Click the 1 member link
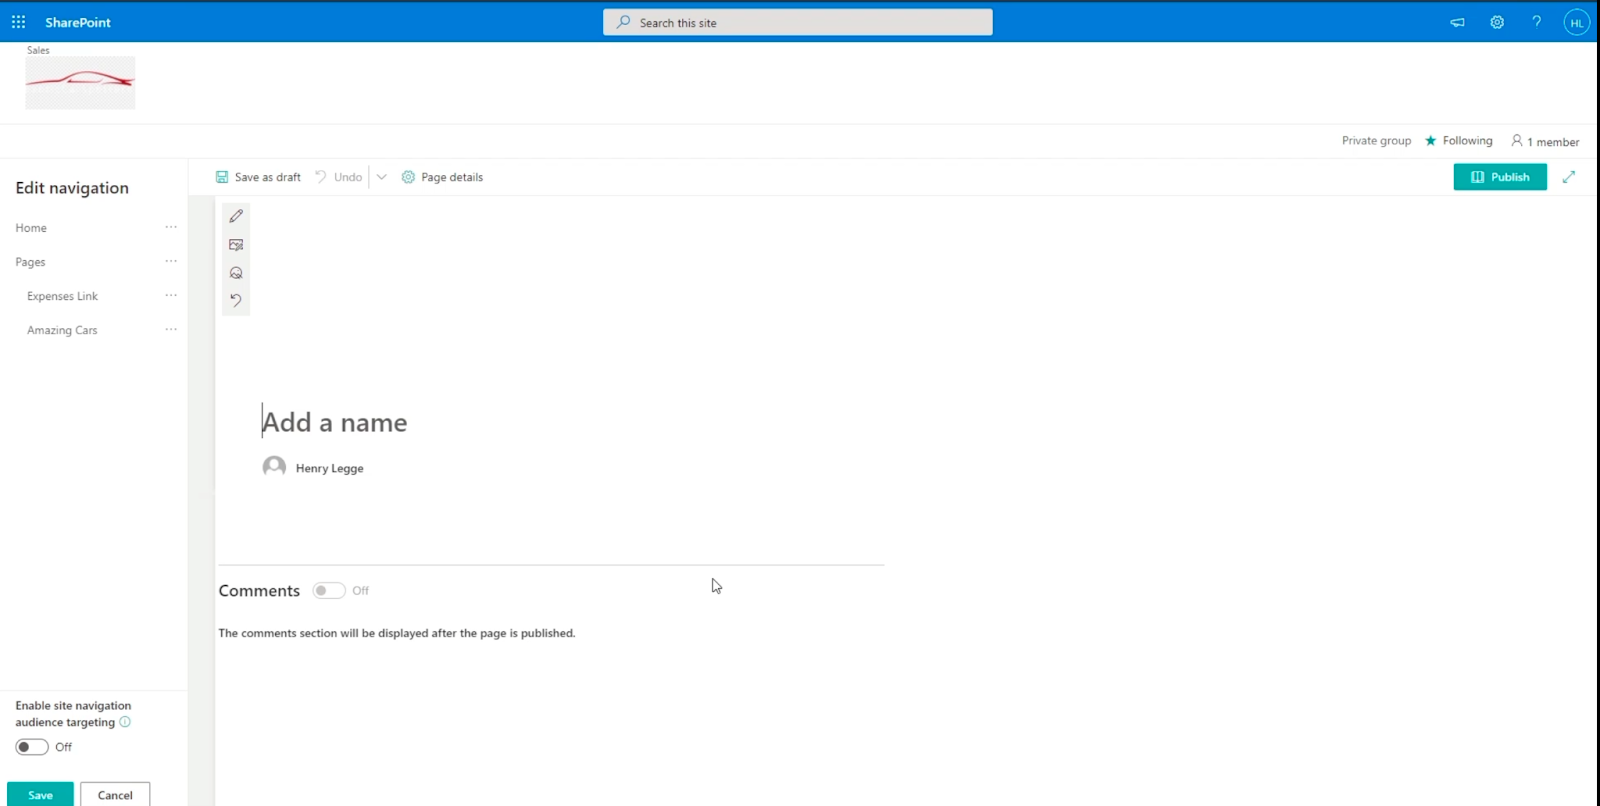 (1545, 141)
